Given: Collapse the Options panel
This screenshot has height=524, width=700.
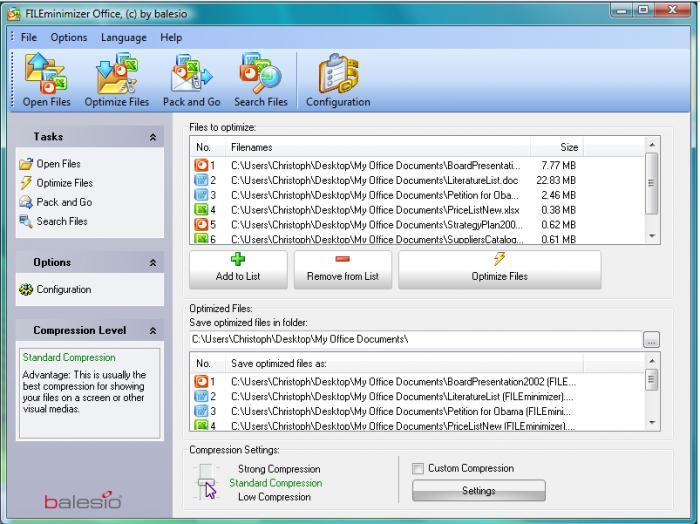Looking at the screenshot, I should [153, 263].
